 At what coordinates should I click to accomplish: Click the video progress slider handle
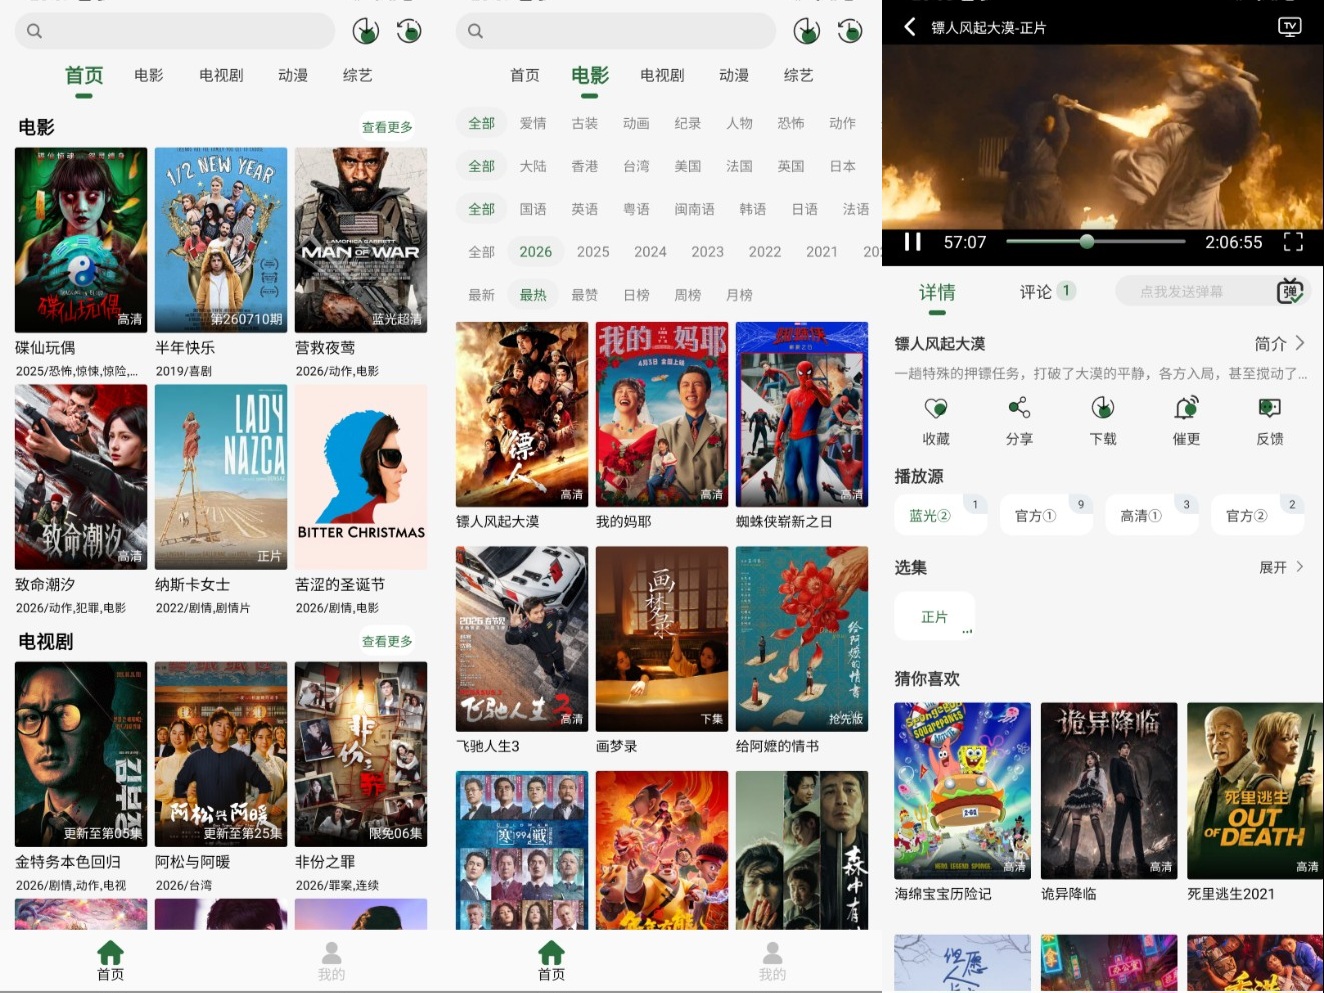1087,241
